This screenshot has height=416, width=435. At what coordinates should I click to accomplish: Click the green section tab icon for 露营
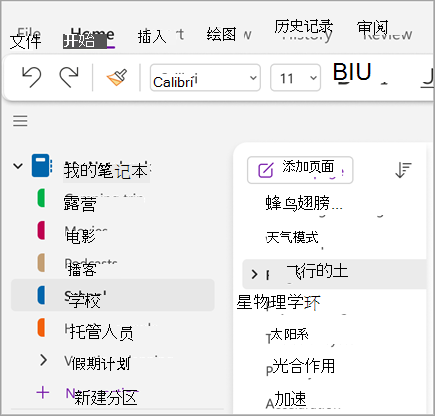point(41,198)
